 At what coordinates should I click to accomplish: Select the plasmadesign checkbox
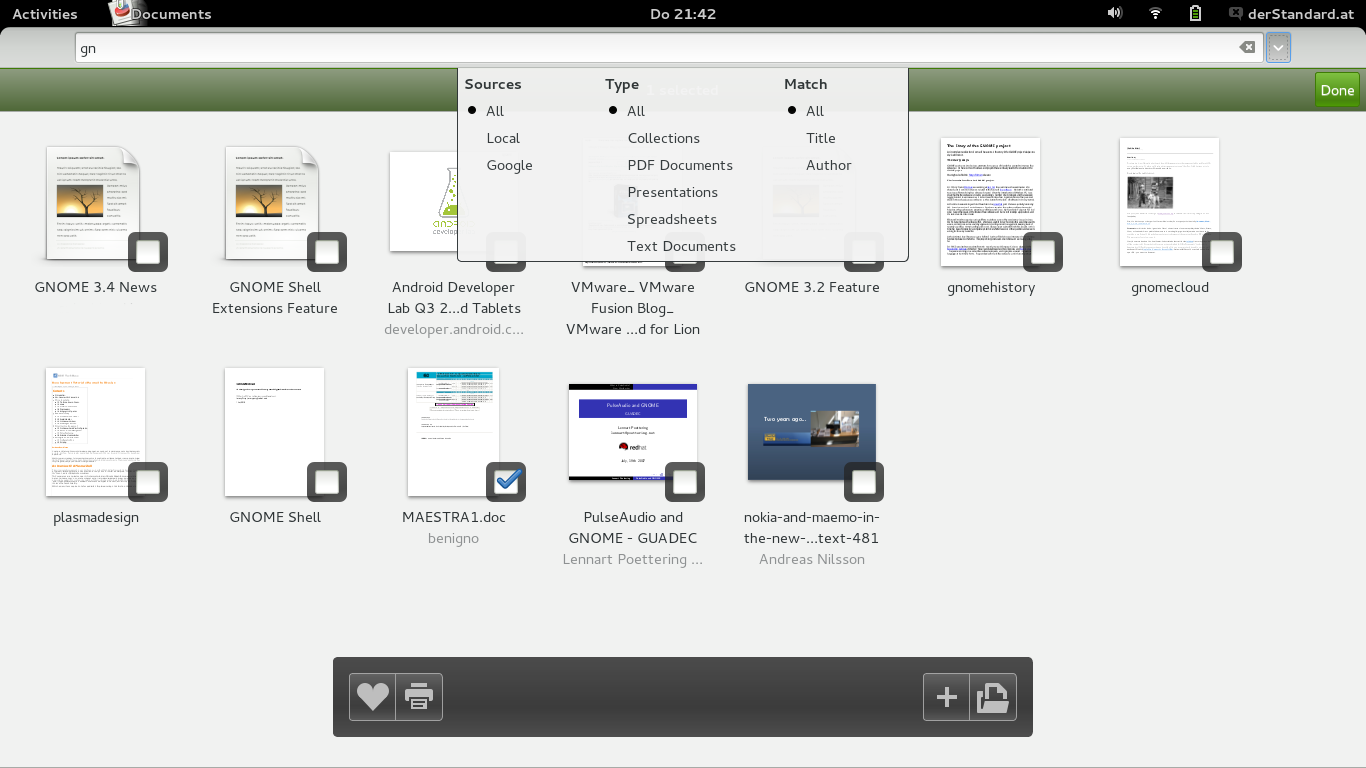(148, 482)
